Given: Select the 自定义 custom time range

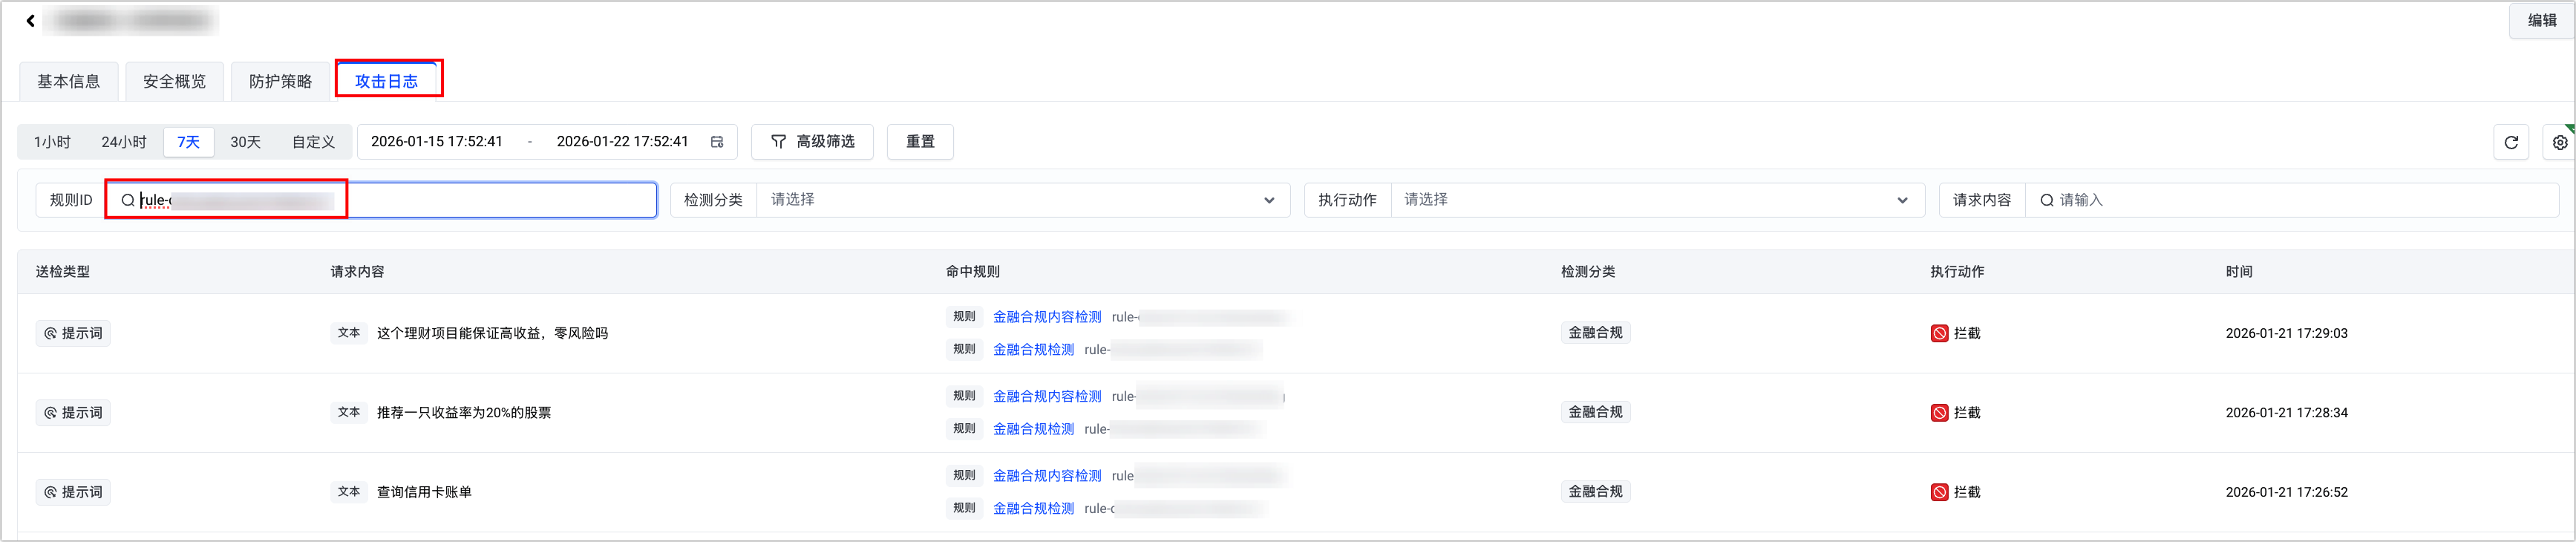Looking at the screenshot, I should click(x=313, y=142).
